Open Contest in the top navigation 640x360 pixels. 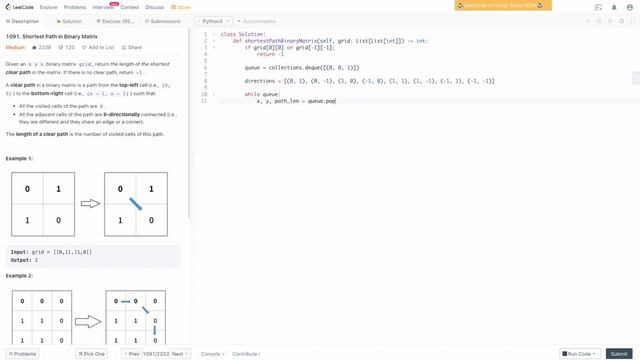[130, 7]
